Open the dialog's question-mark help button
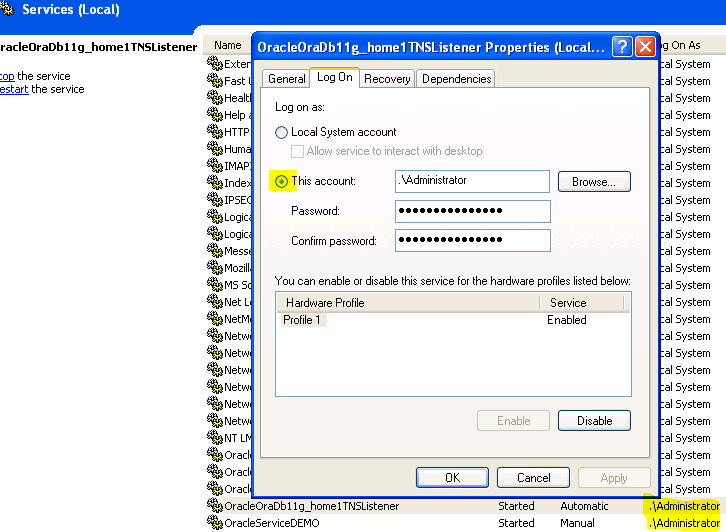726x532 pixels. (622, 47)
